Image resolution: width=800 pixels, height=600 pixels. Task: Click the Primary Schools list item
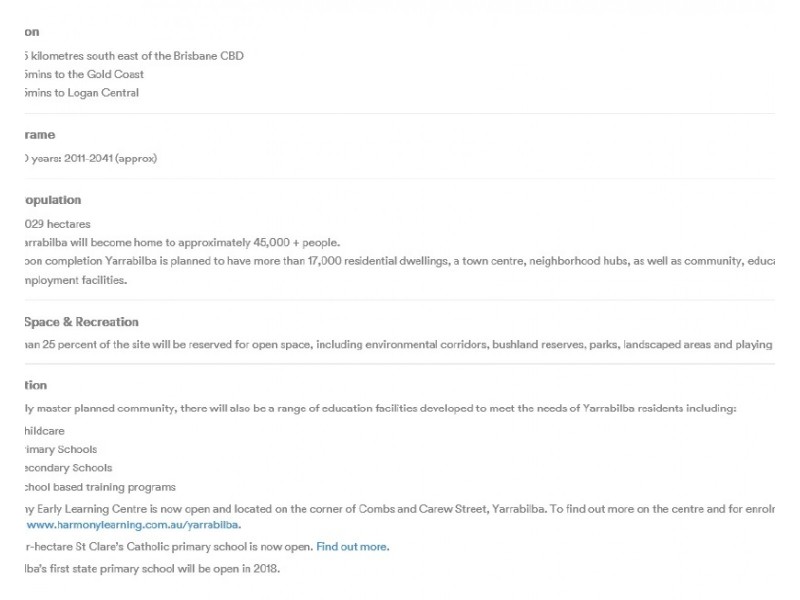click(61, 449)
